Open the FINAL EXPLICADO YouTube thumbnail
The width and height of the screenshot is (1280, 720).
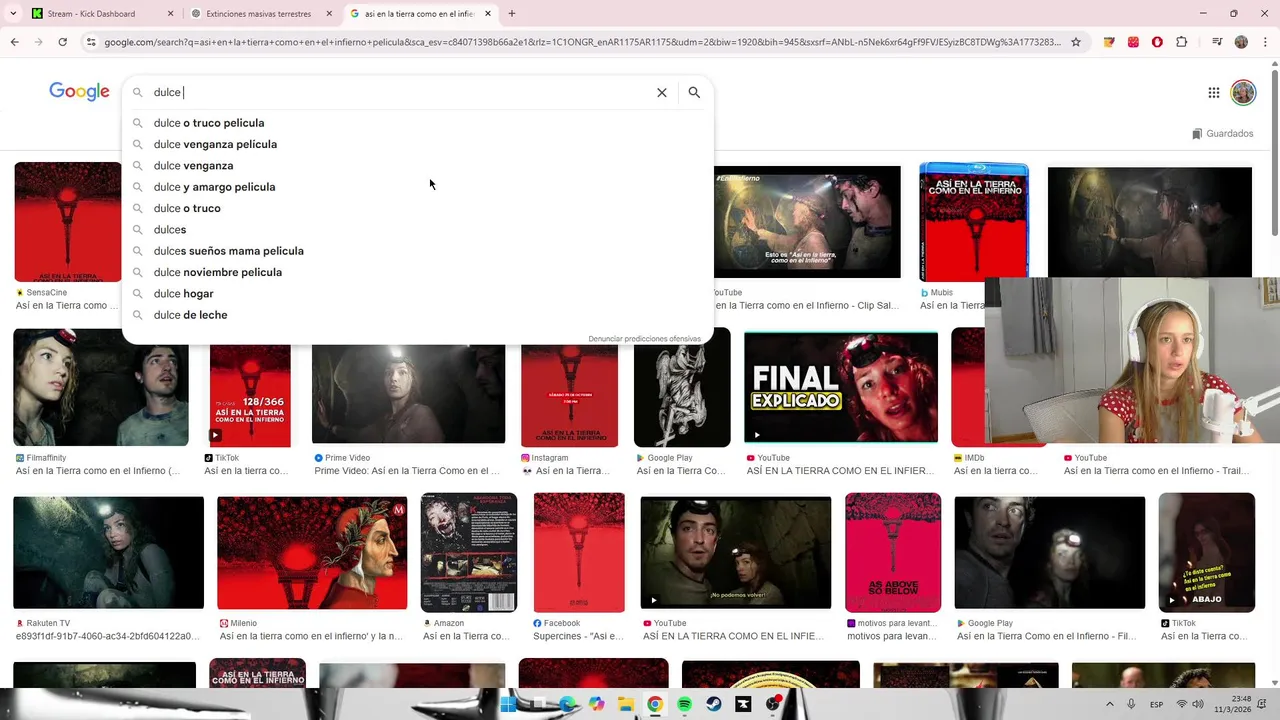841,387
